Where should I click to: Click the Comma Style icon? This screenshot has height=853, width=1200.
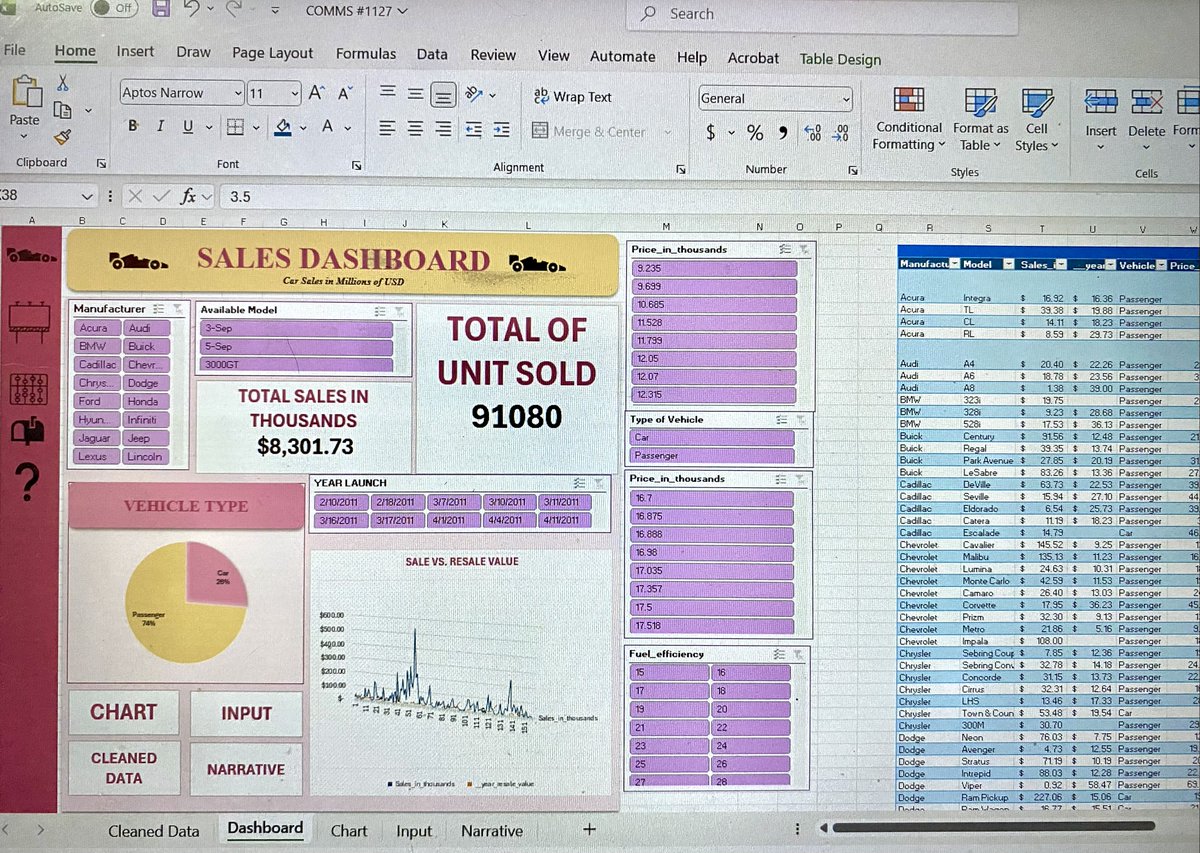pos(783,132)
